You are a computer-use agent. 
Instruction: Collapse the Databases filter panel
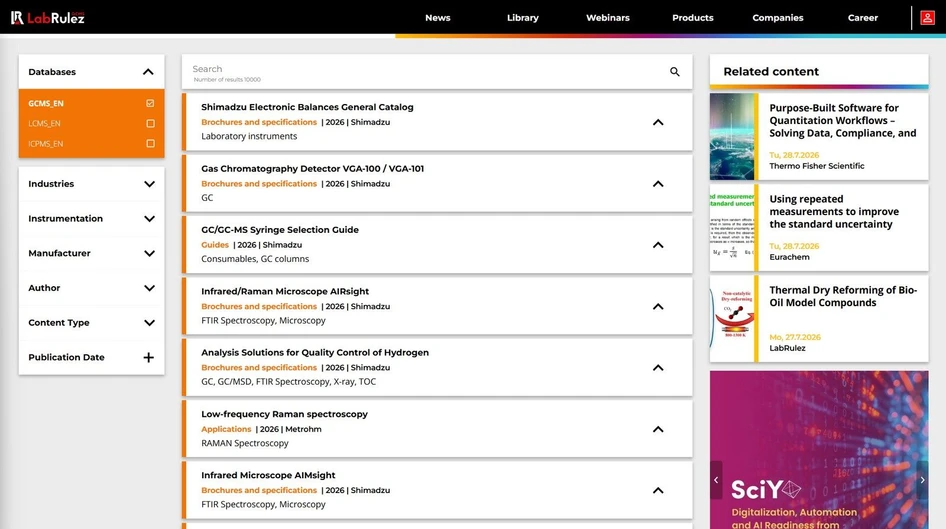148,72
